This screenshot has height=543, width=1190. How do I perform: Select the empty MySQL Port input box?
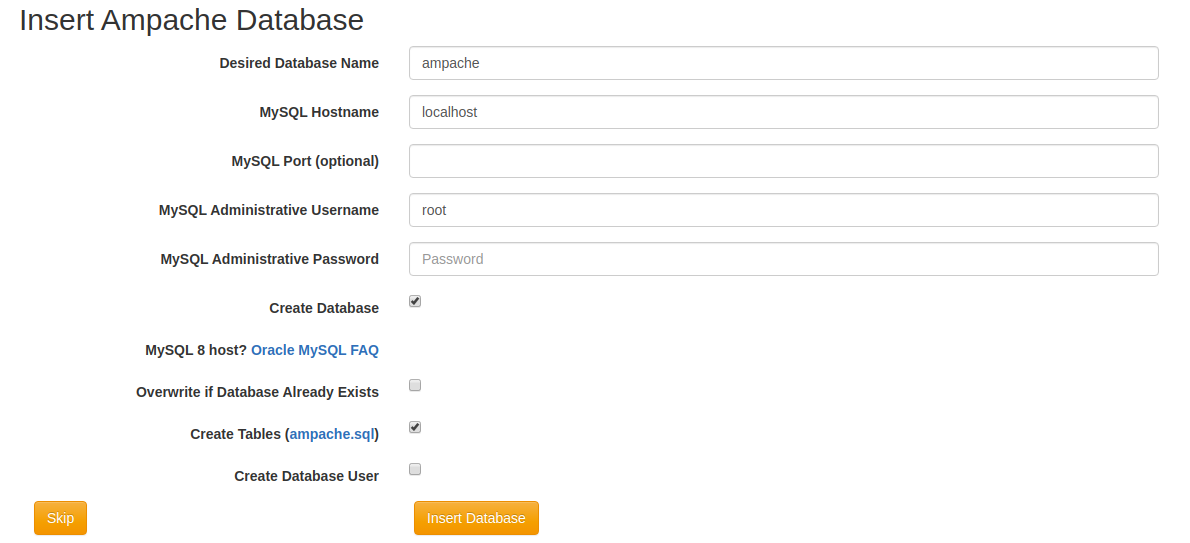(783, 161)
